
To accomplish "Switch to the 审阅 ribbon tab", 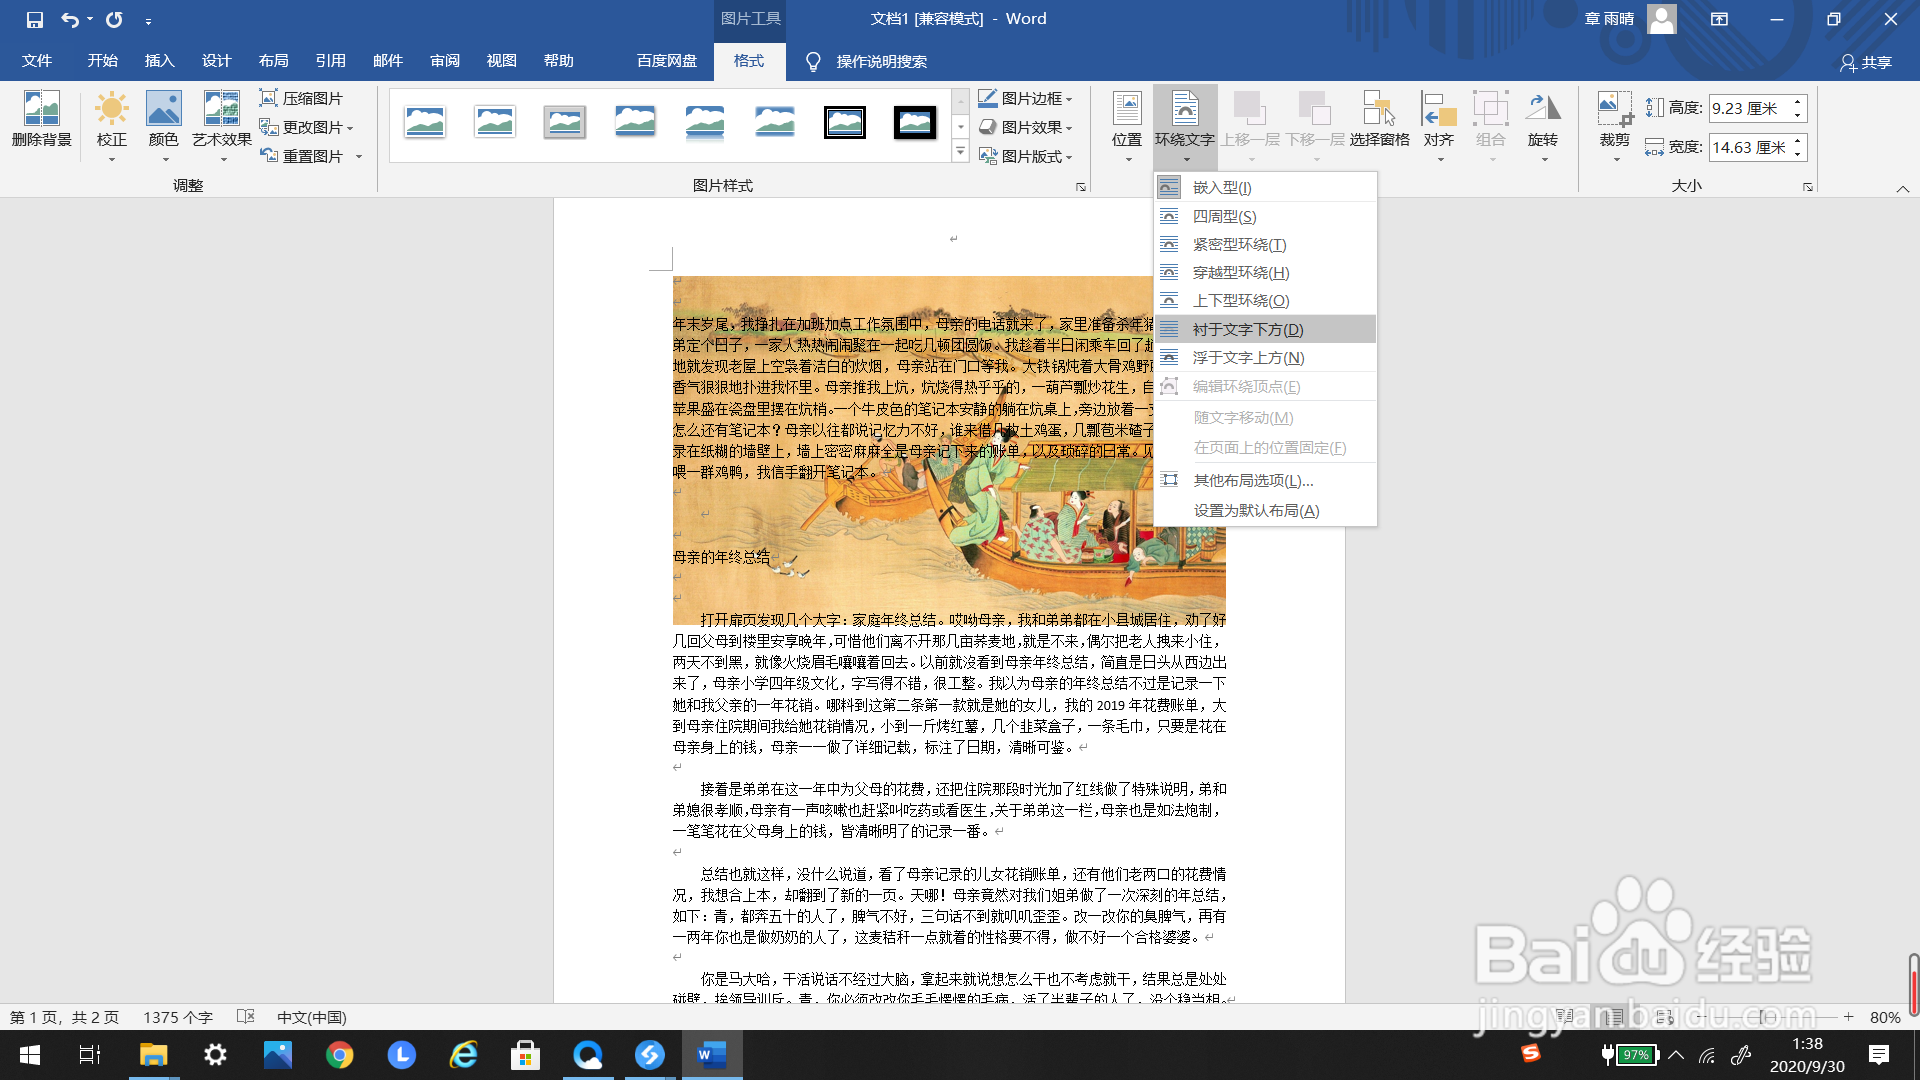I will pyautogui.click(x=444, y=60).
